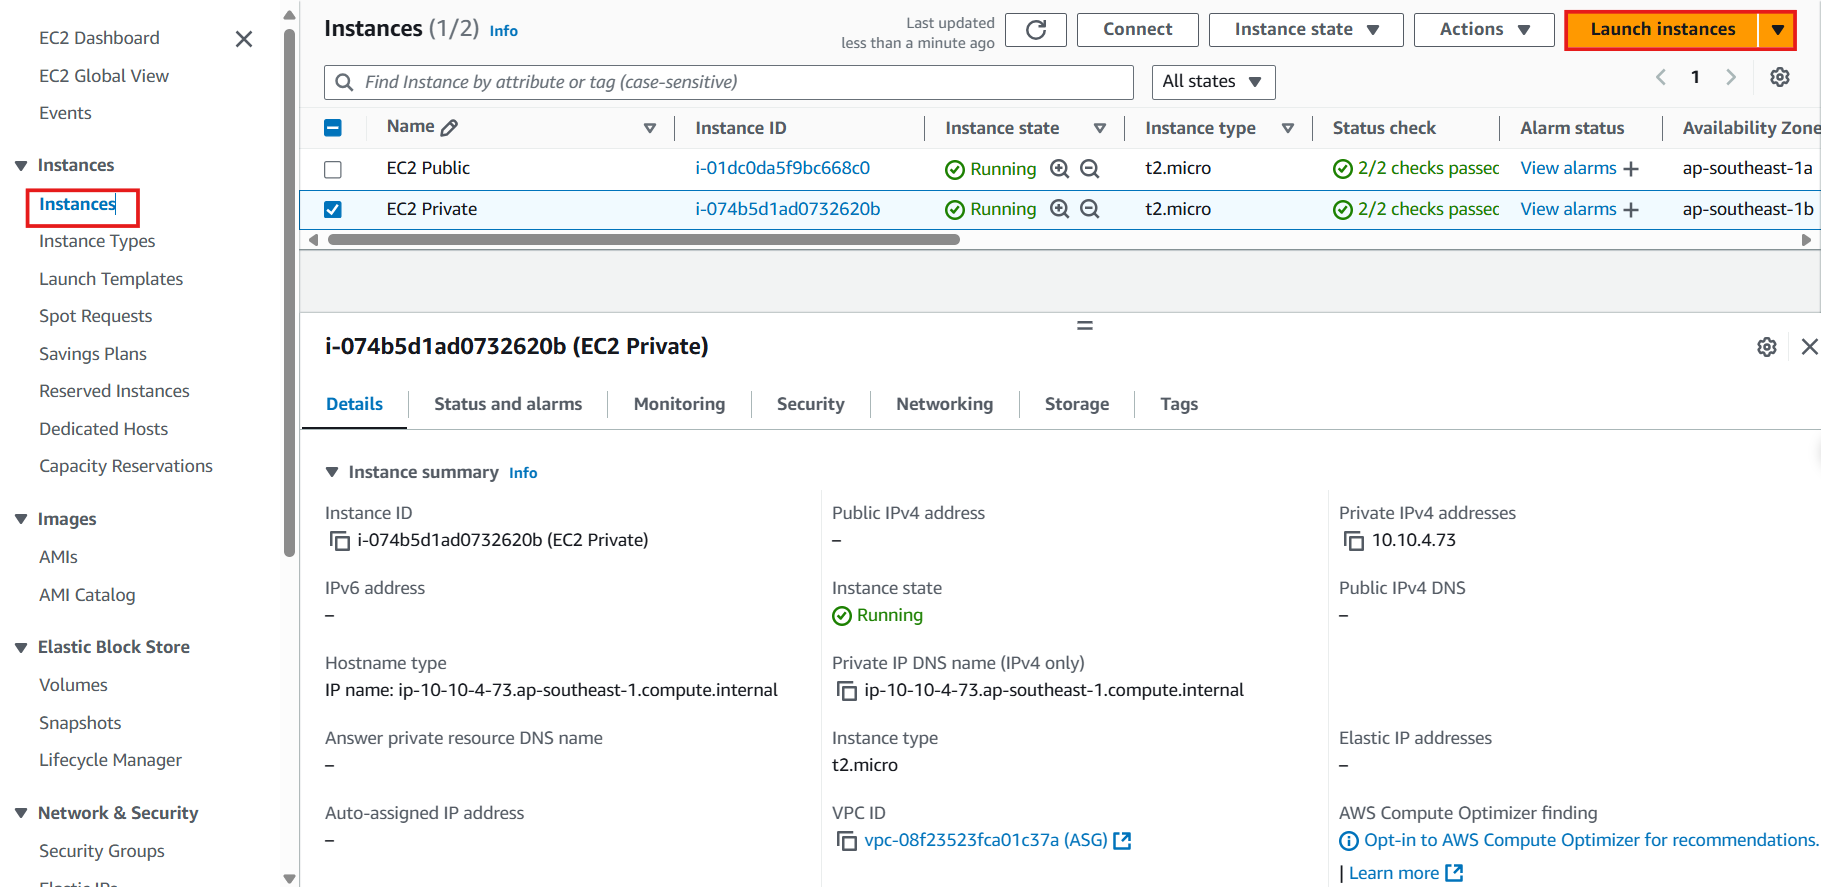View alarms for EC2 Private

point(1568,209)
